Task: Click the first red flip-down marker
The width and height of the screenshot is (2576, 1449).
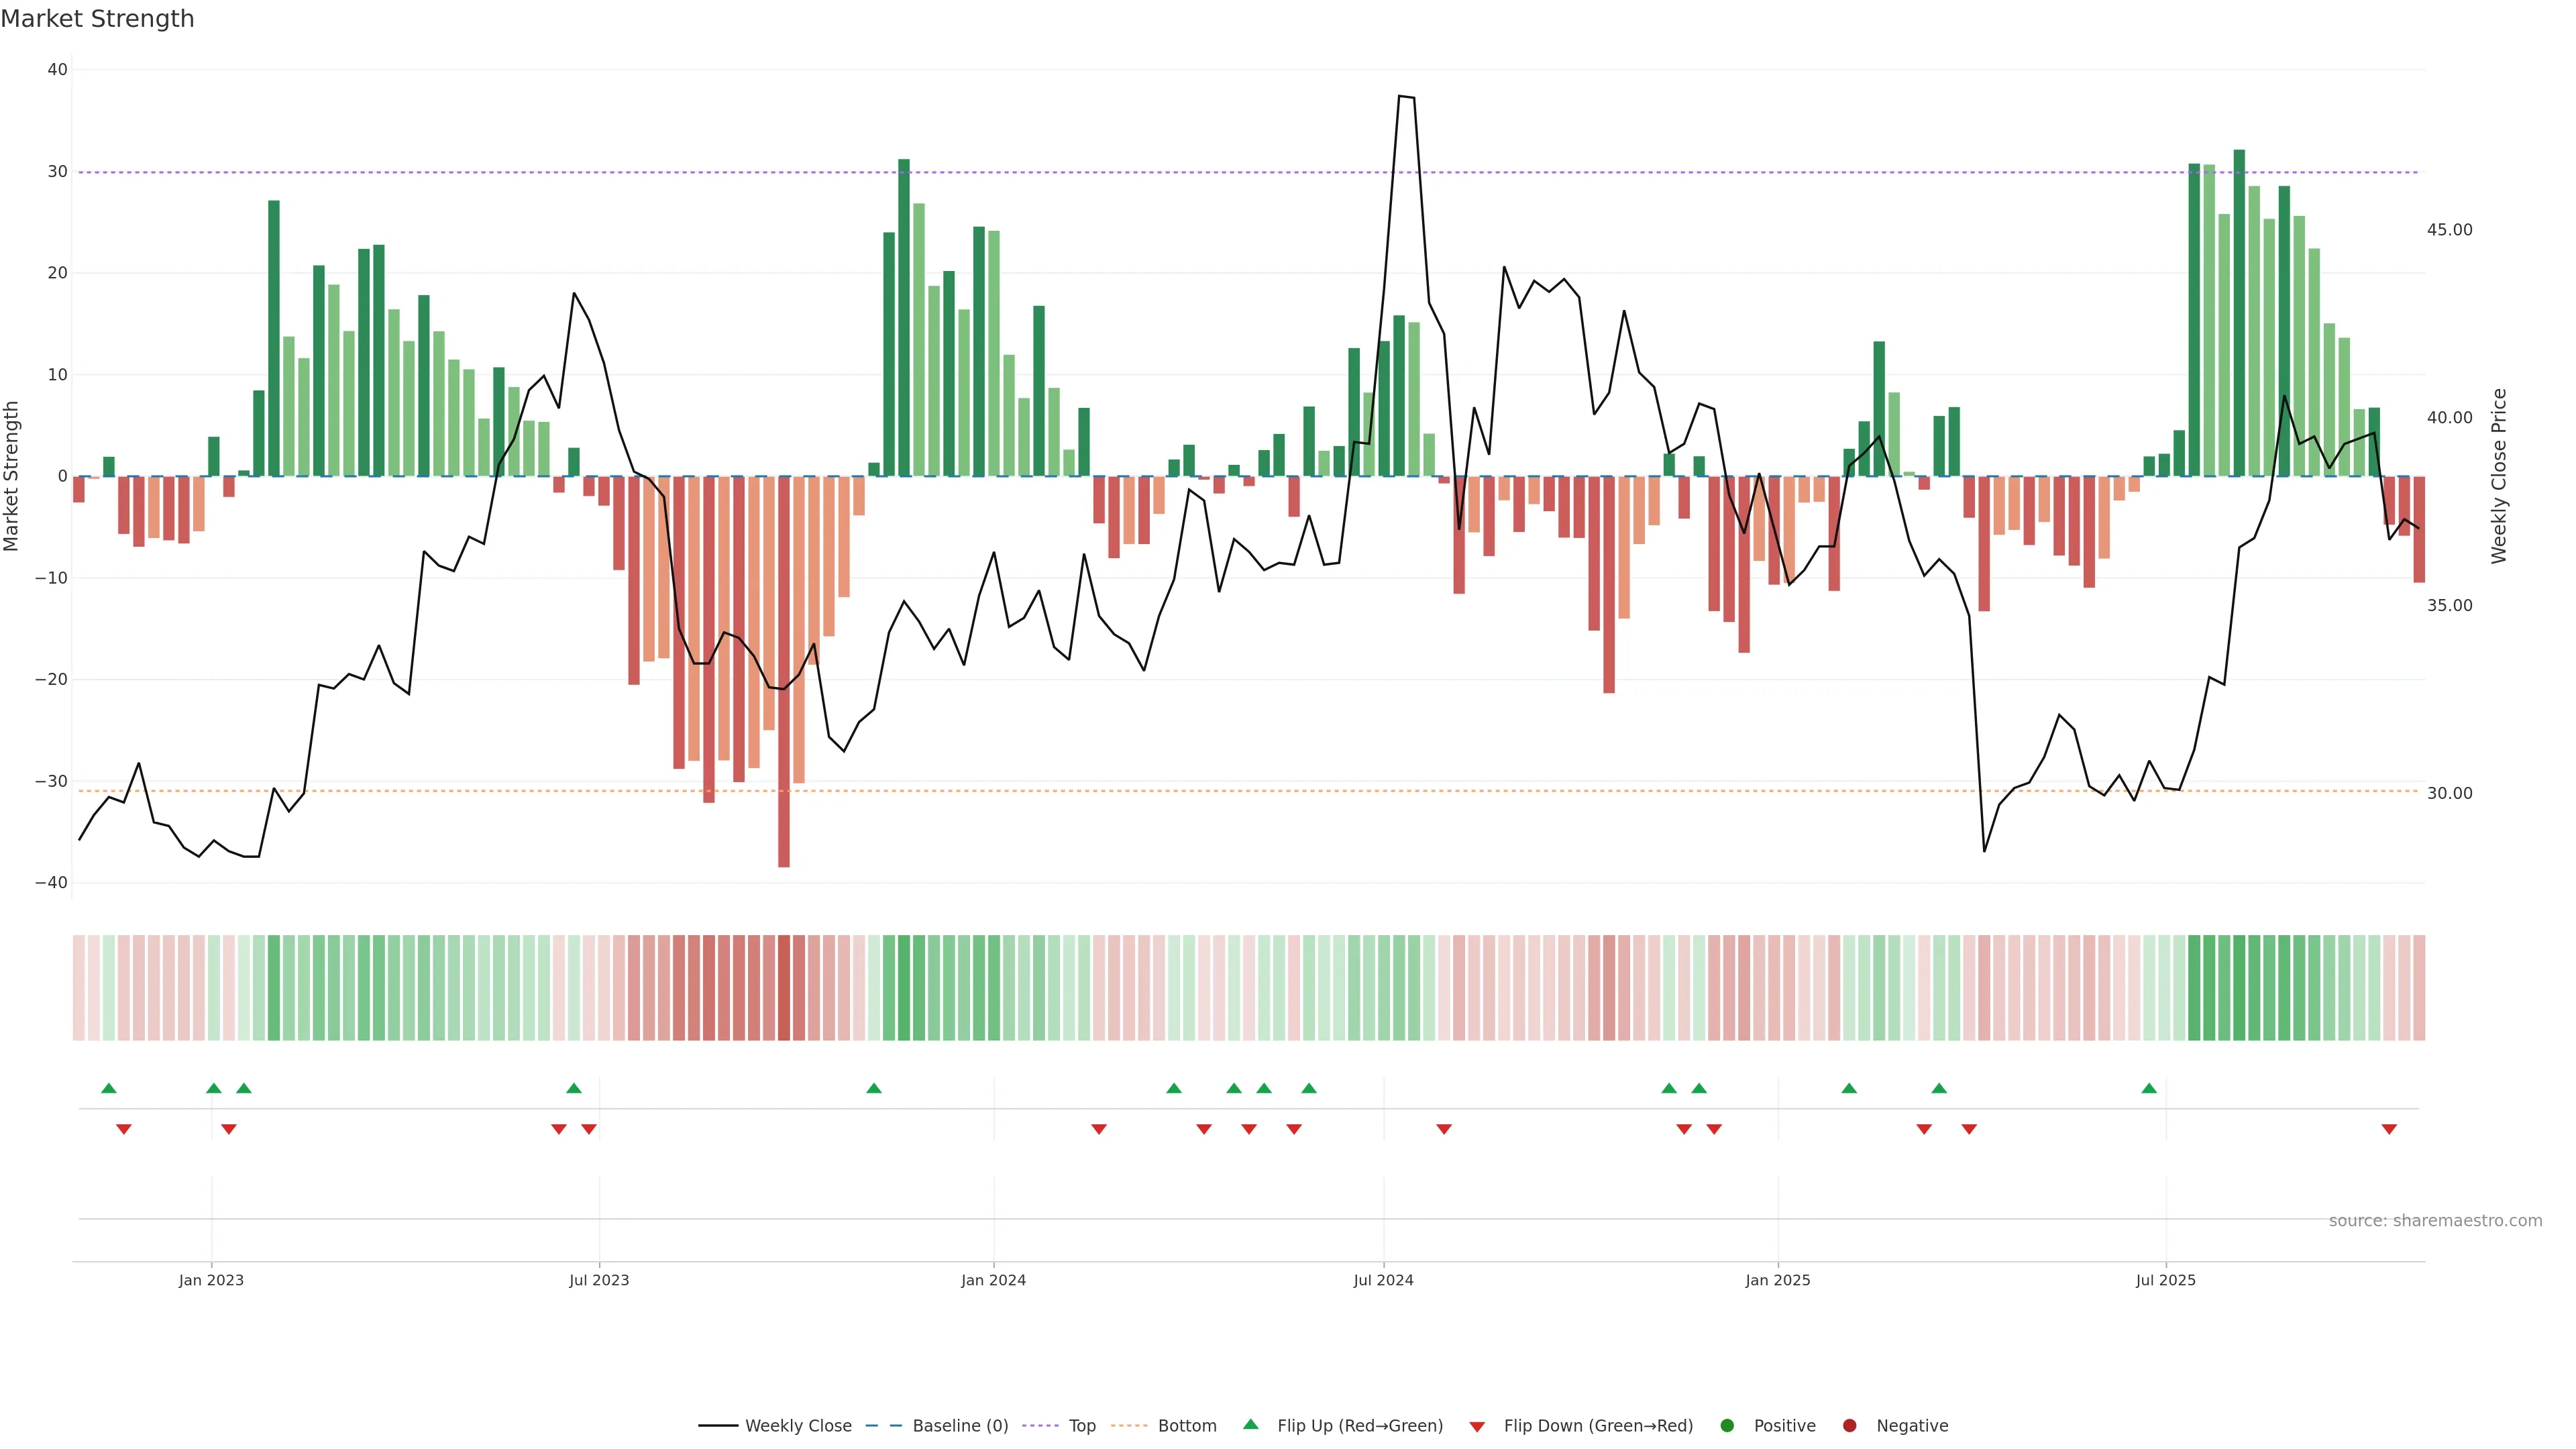Action: tap(124, 1129)
